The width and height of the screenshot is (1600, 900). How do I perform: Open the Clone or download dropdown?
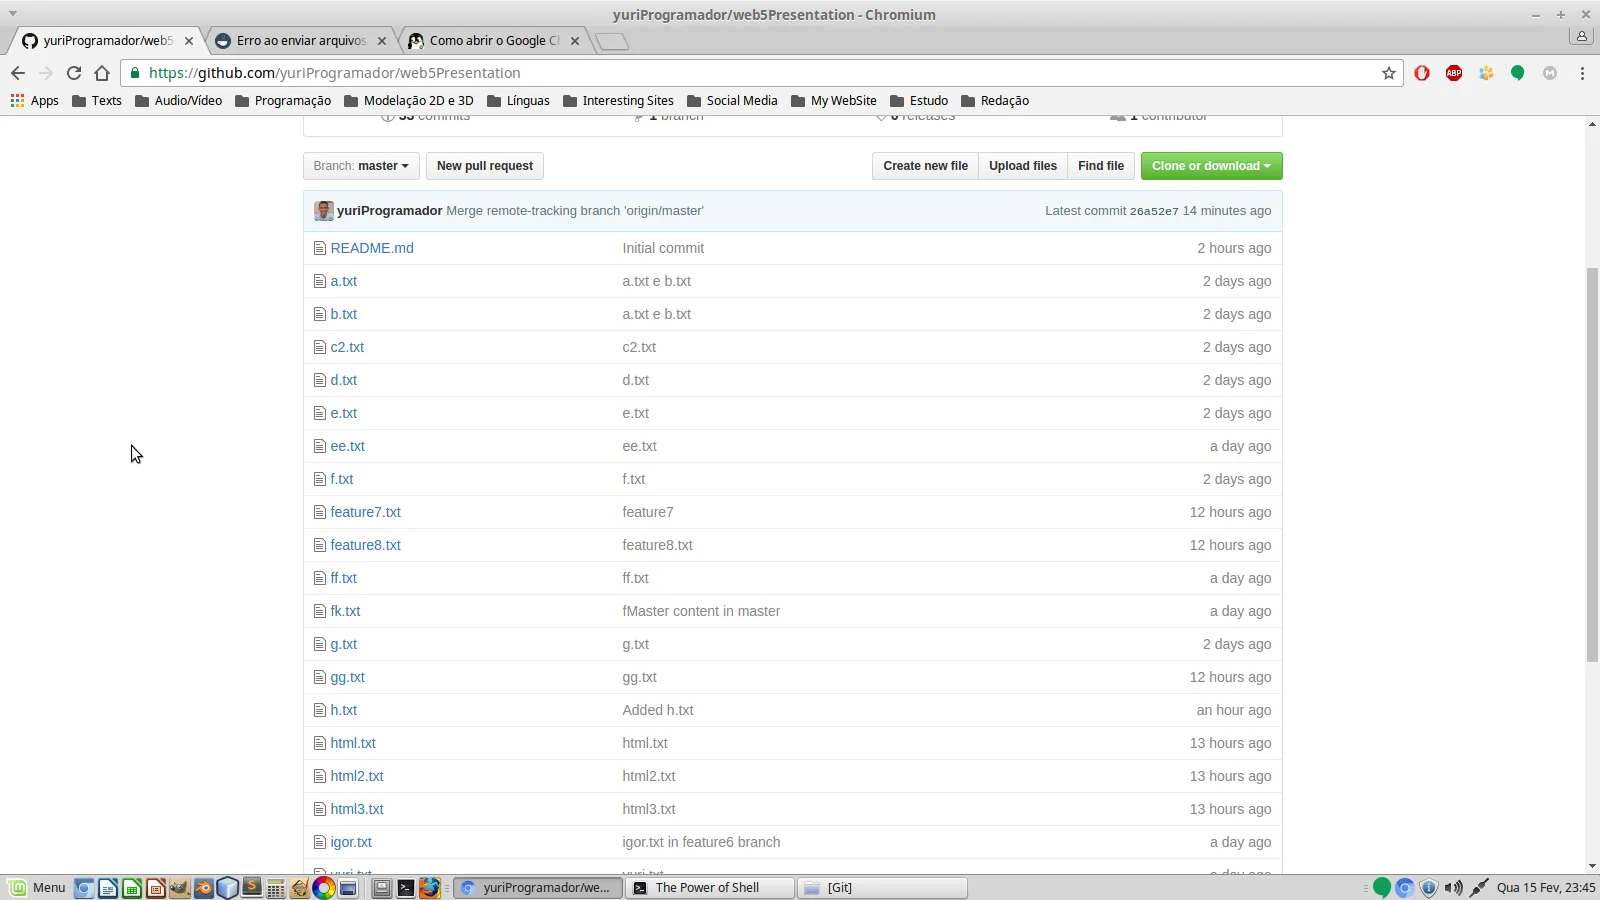[1211, 166]
